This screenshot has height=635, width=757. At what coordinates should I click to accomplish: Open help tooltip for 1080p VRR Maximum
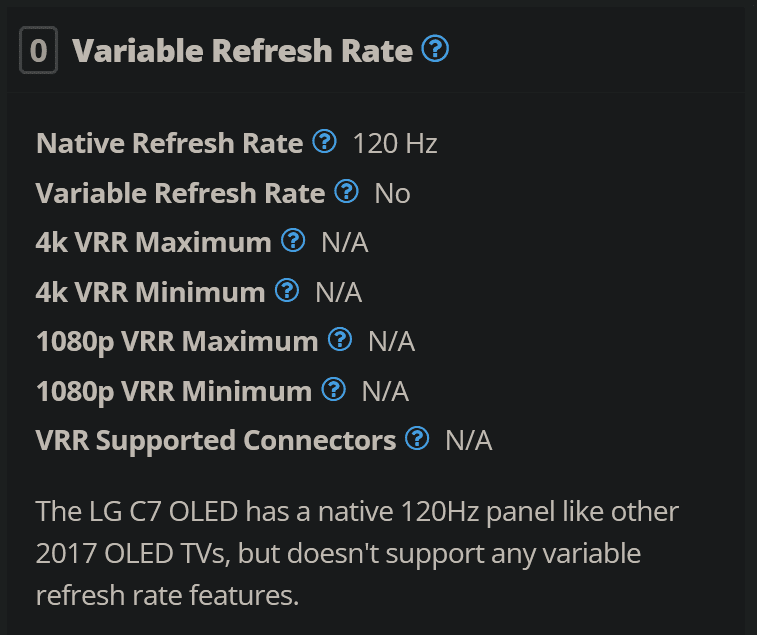coord(340,339)
